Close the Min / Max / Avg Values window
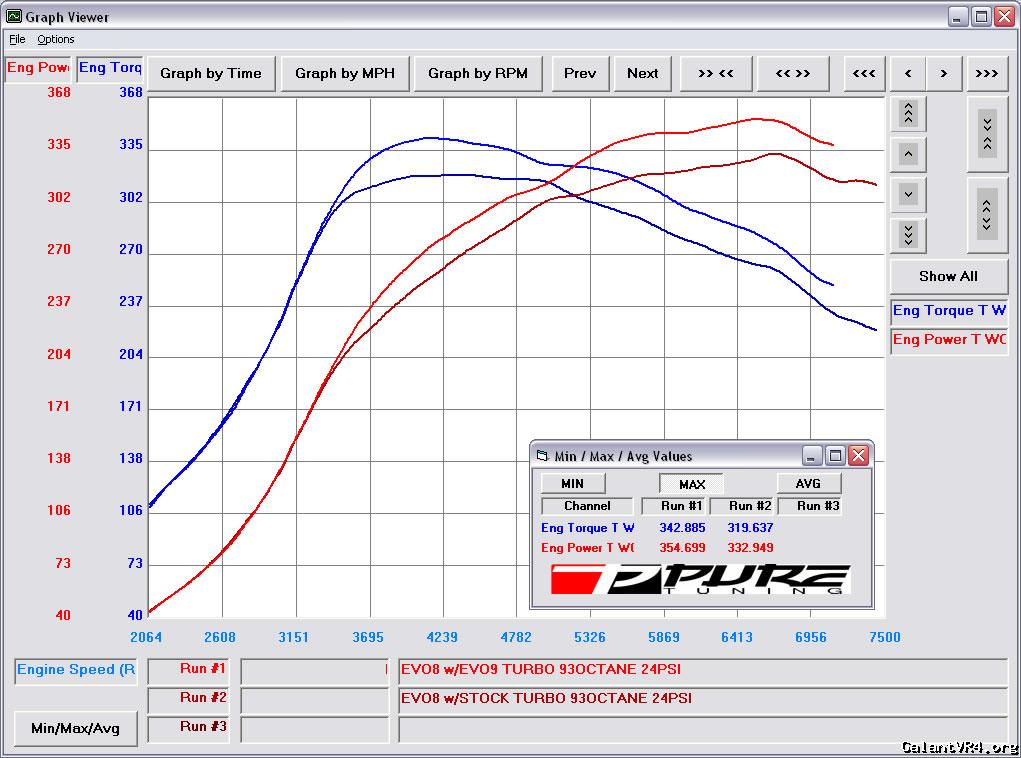 point(858,456)
